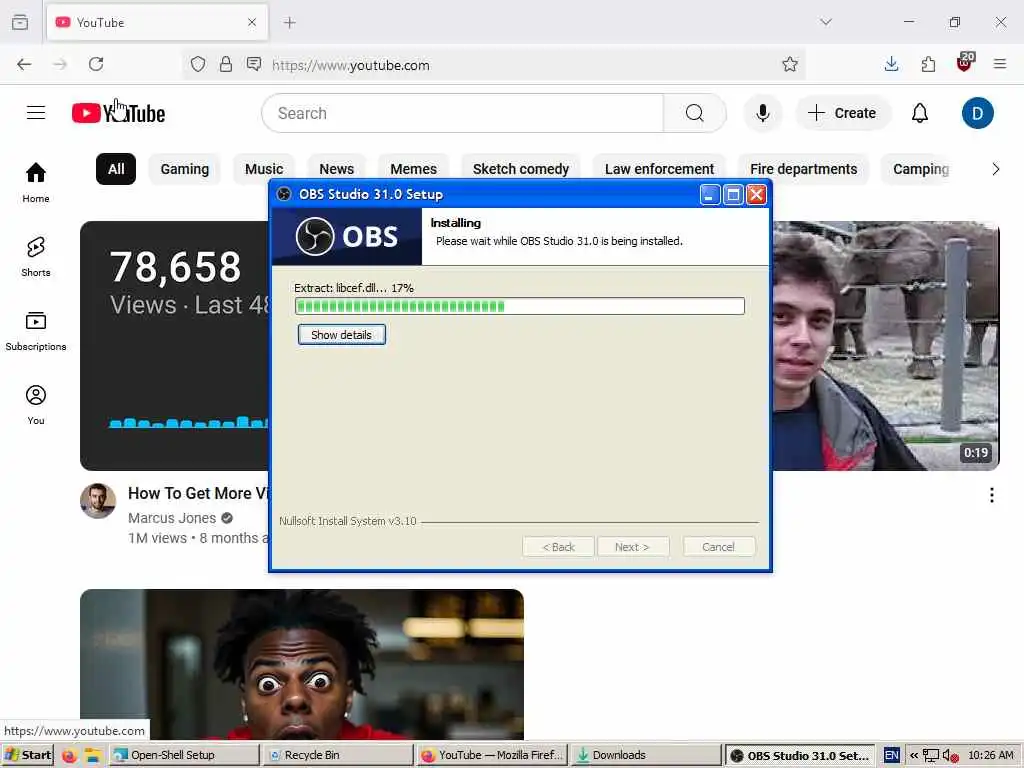Screen dimensions: 1024x768
Task: Open Marcus Jones channel link
Action: pyautogui.click(x=172, y=518)
